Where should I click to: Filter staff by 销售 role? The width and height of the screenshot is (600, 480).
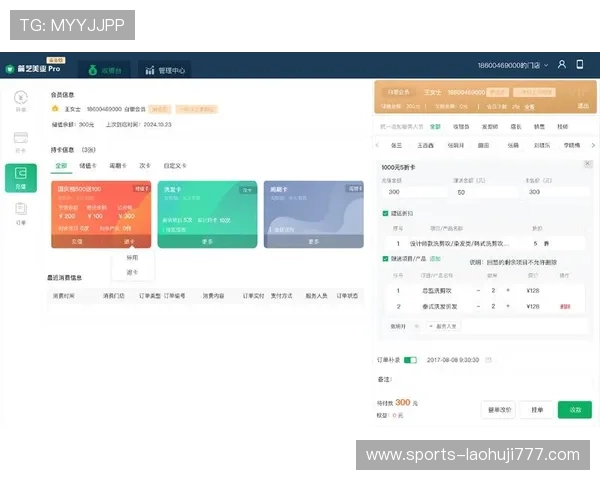539,127
